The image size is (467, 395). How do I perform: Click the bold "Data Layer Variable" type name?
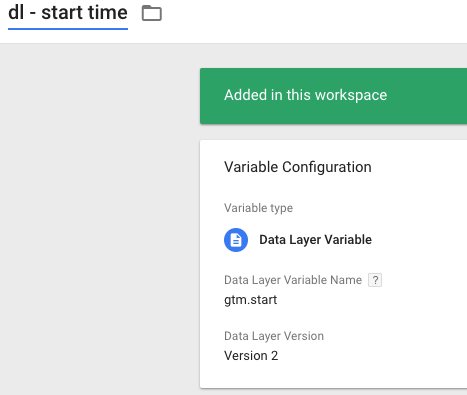(x=315, y=240)
